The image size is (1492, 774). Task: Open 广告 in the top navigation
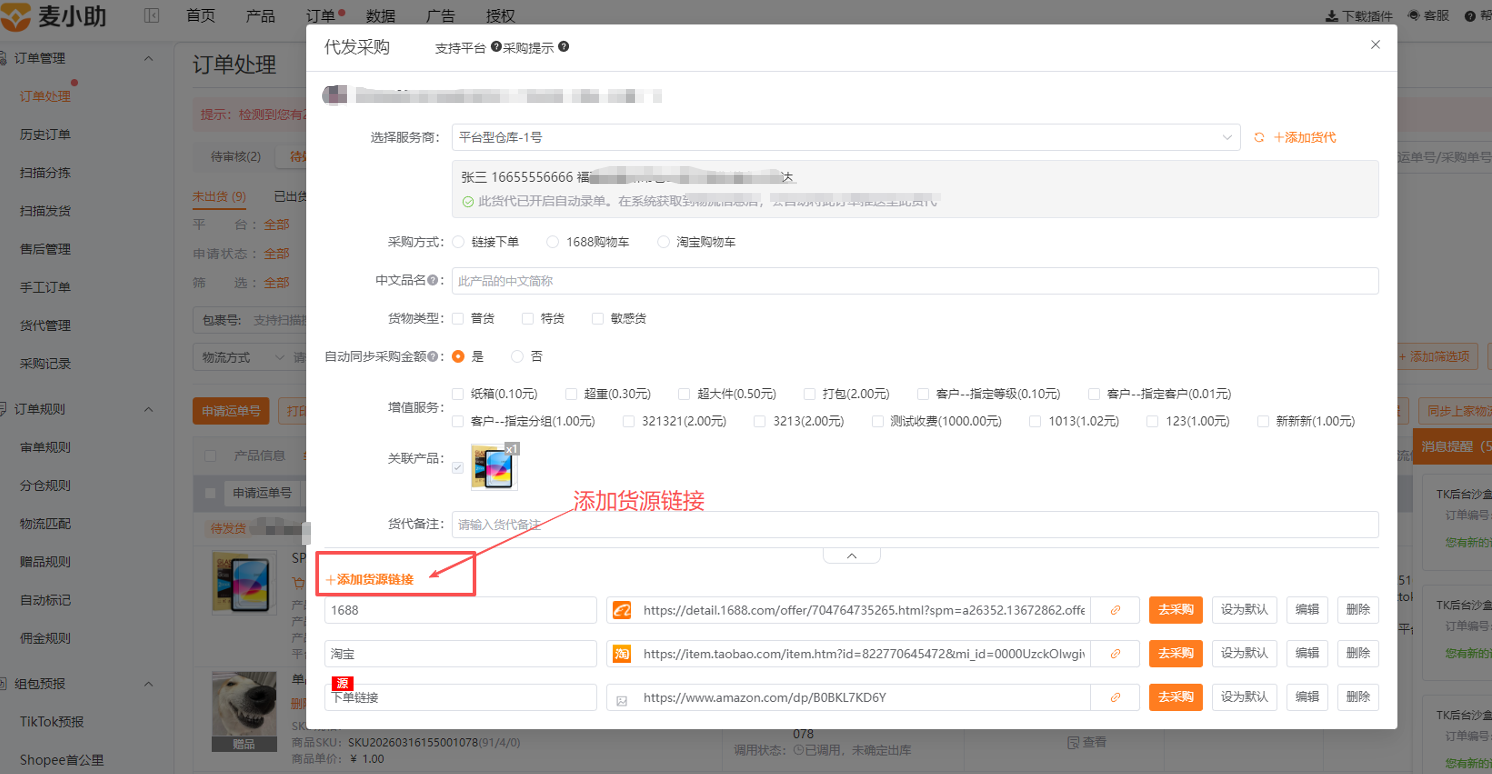pos(441,16)
